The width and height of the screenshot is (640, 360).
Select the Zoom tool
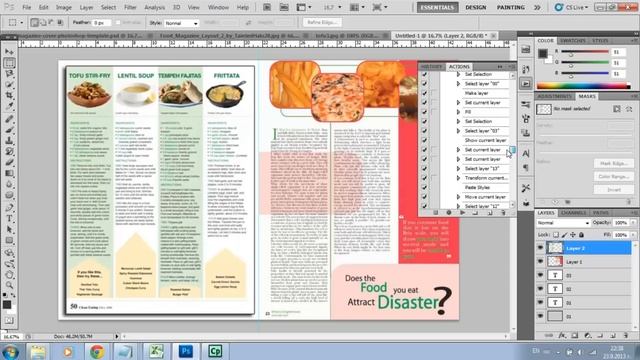9,285
